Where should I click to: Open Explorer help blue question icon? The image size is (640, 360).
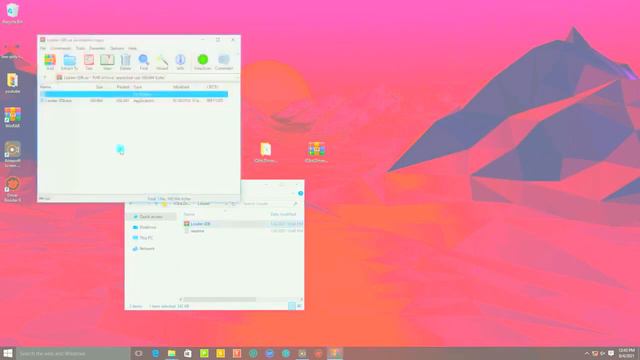(300, 193)
